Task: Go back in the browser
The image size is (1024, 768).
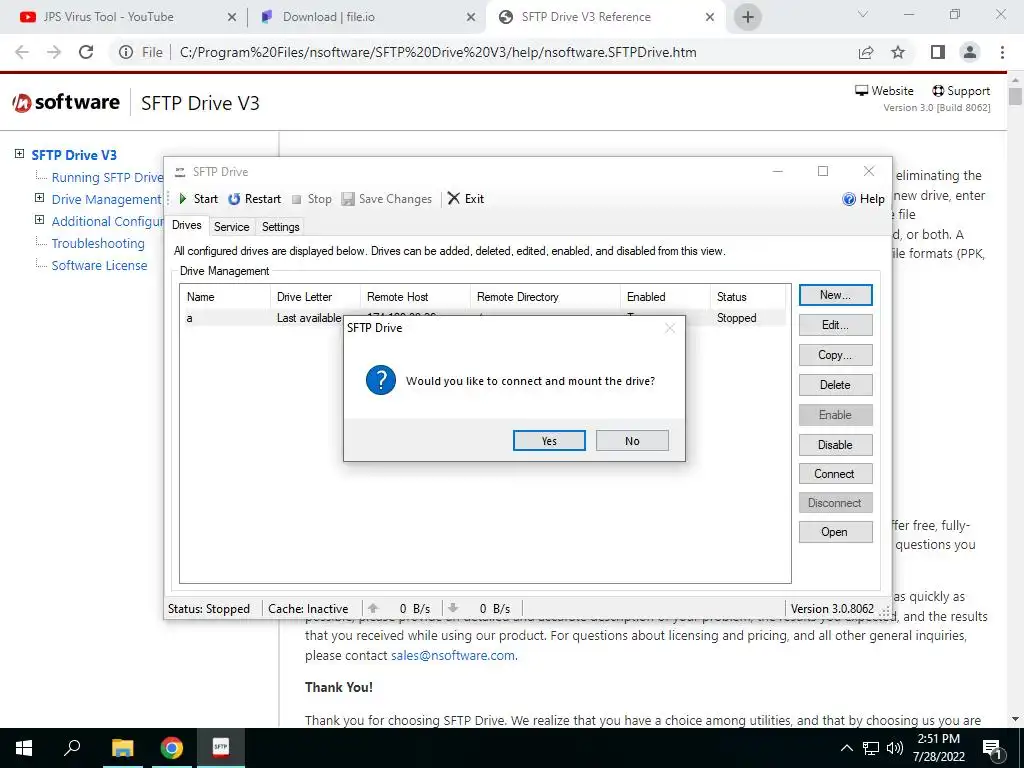Action: tap(22, 52)
